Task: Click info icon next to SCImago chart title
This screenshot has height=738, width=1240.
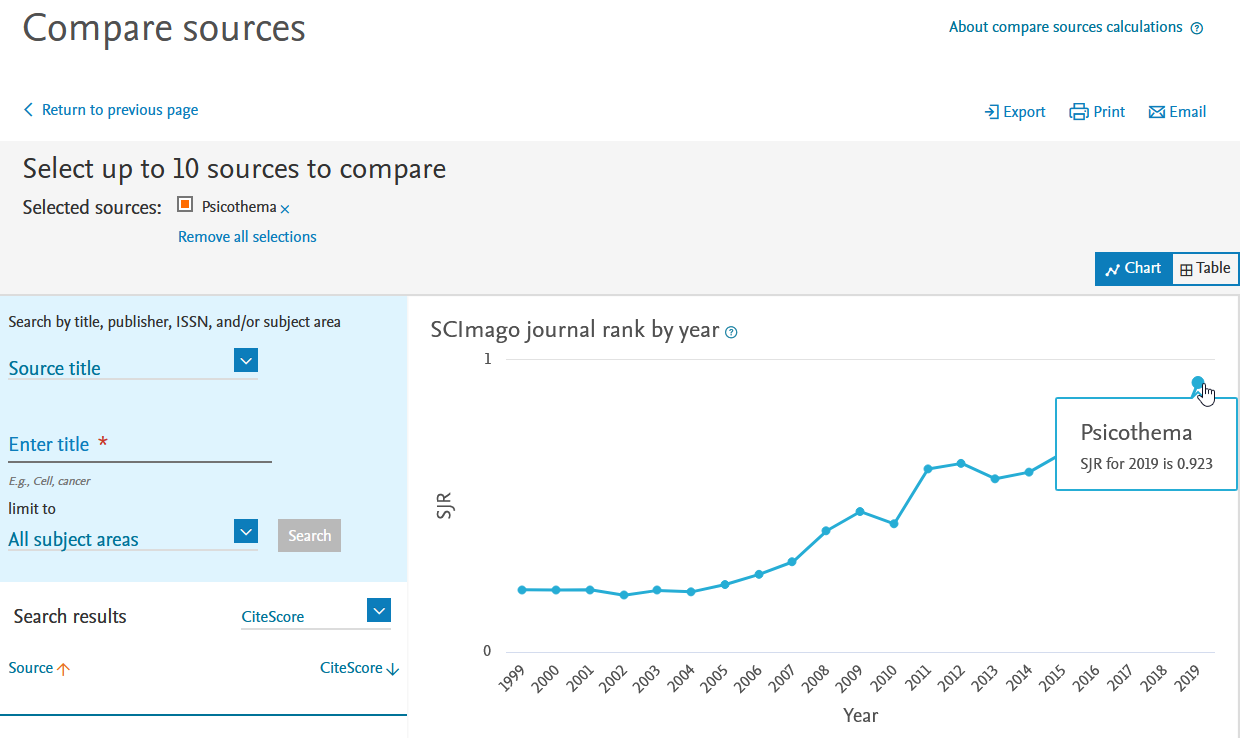Action: click(731, 332)
